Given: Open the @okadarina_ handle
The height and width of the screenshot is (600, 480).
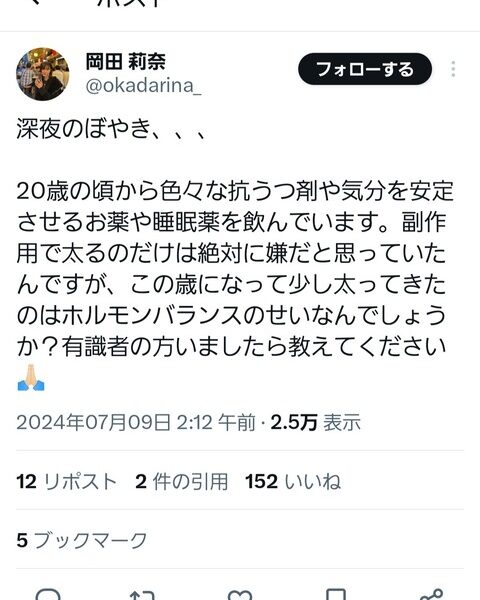Looking at the screenshot, I should tap(144, 85).
